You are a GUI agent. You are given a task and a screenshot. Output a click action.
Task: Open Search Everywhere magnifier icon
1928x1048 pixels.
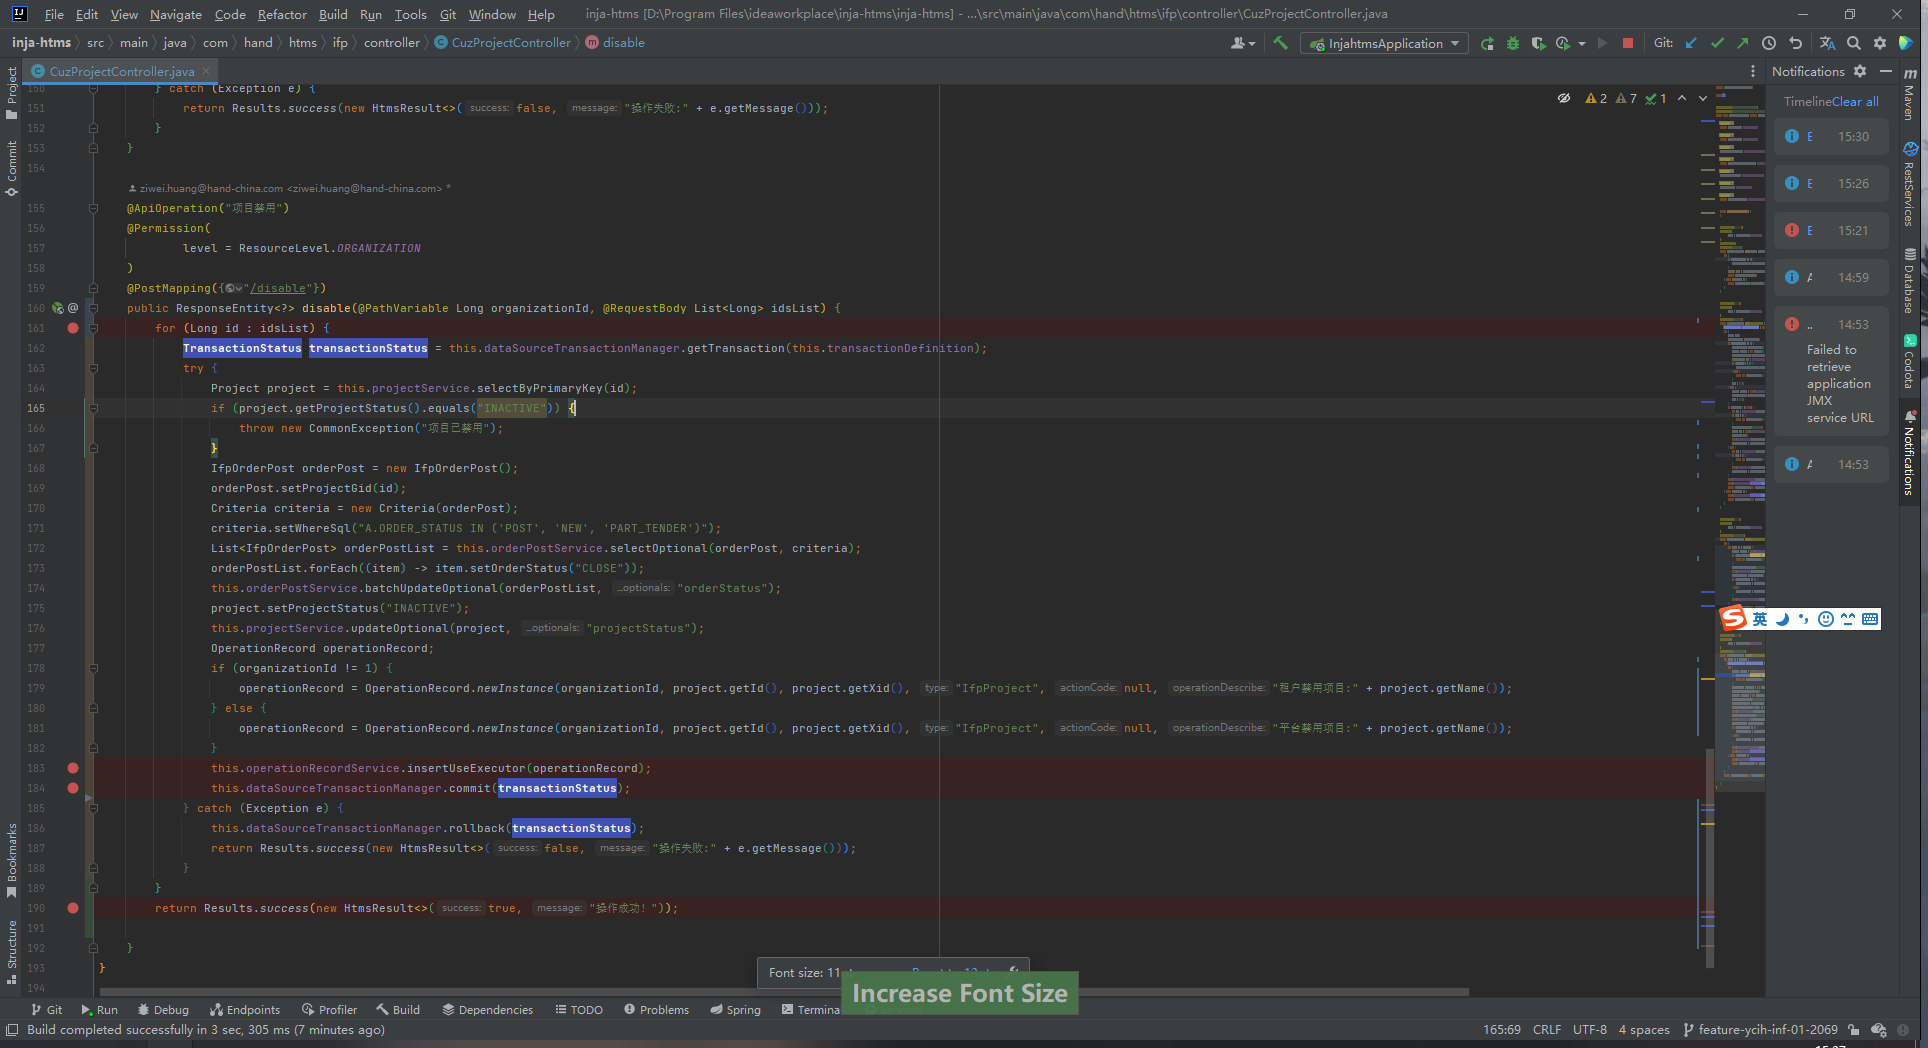pyautogui.click(x=1854, y=43)
